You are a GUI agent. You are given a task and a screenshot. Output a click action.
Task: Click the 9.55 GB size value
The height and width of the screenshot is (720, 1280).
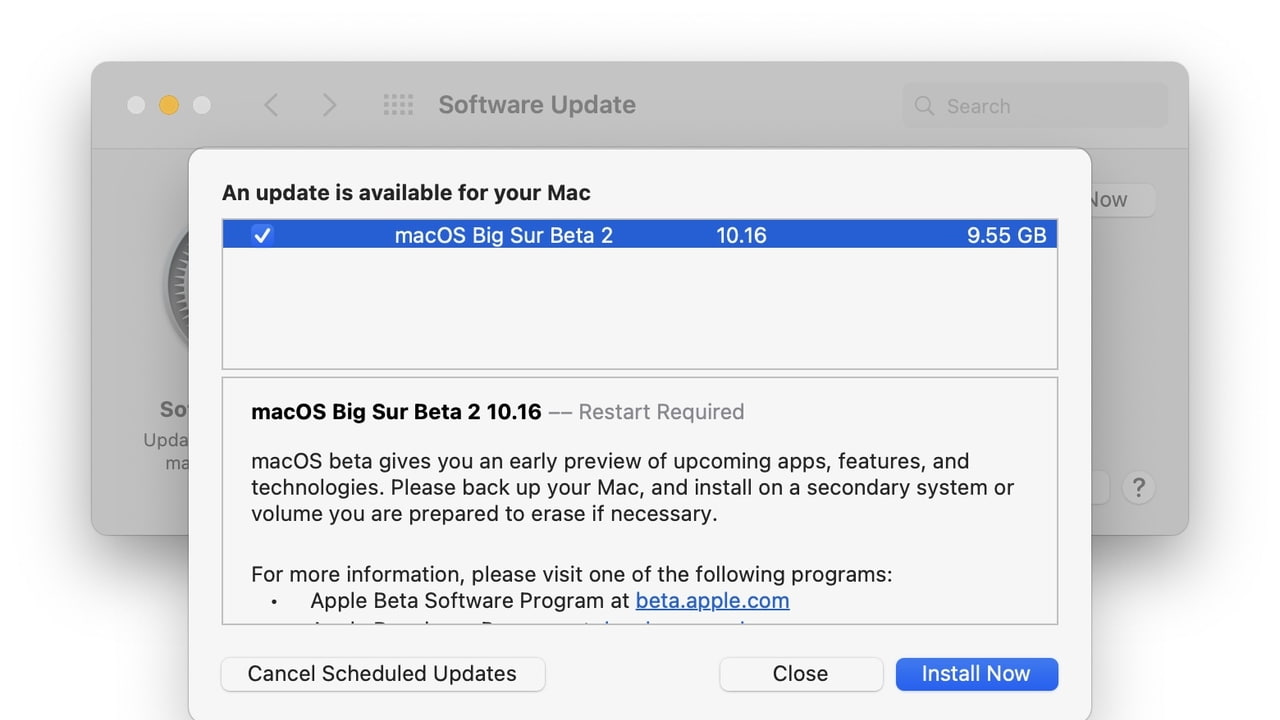[x=1006, y=235]
